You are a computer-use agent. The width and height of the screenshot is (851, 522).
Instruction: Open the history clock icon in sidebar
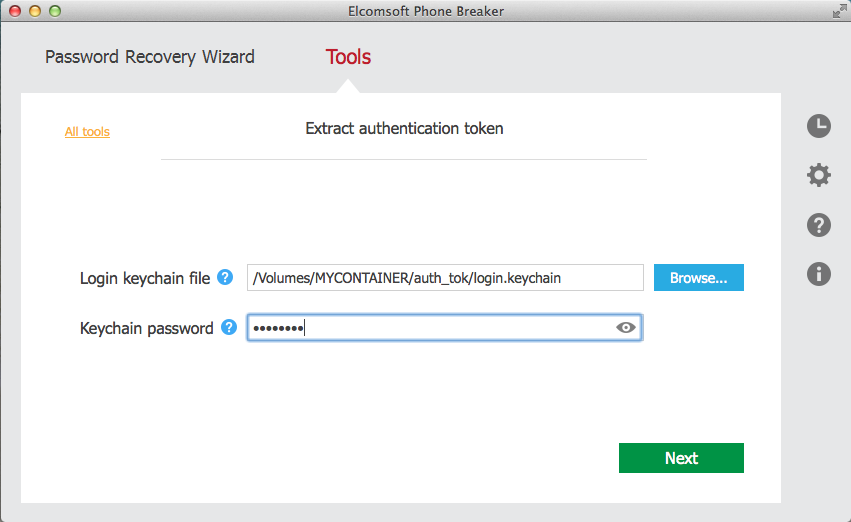(x=818, y=126)
